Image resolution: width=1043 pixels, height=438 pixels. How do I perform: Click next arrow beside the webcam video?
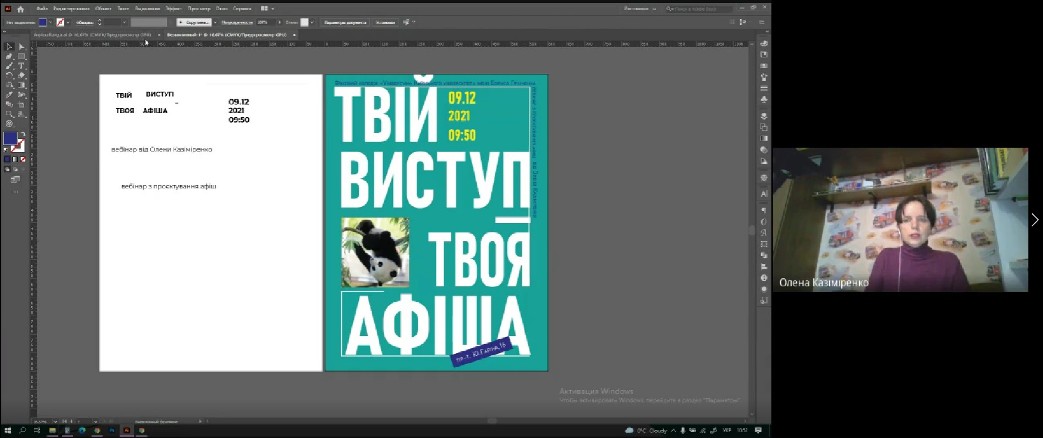click(1035, 220)
